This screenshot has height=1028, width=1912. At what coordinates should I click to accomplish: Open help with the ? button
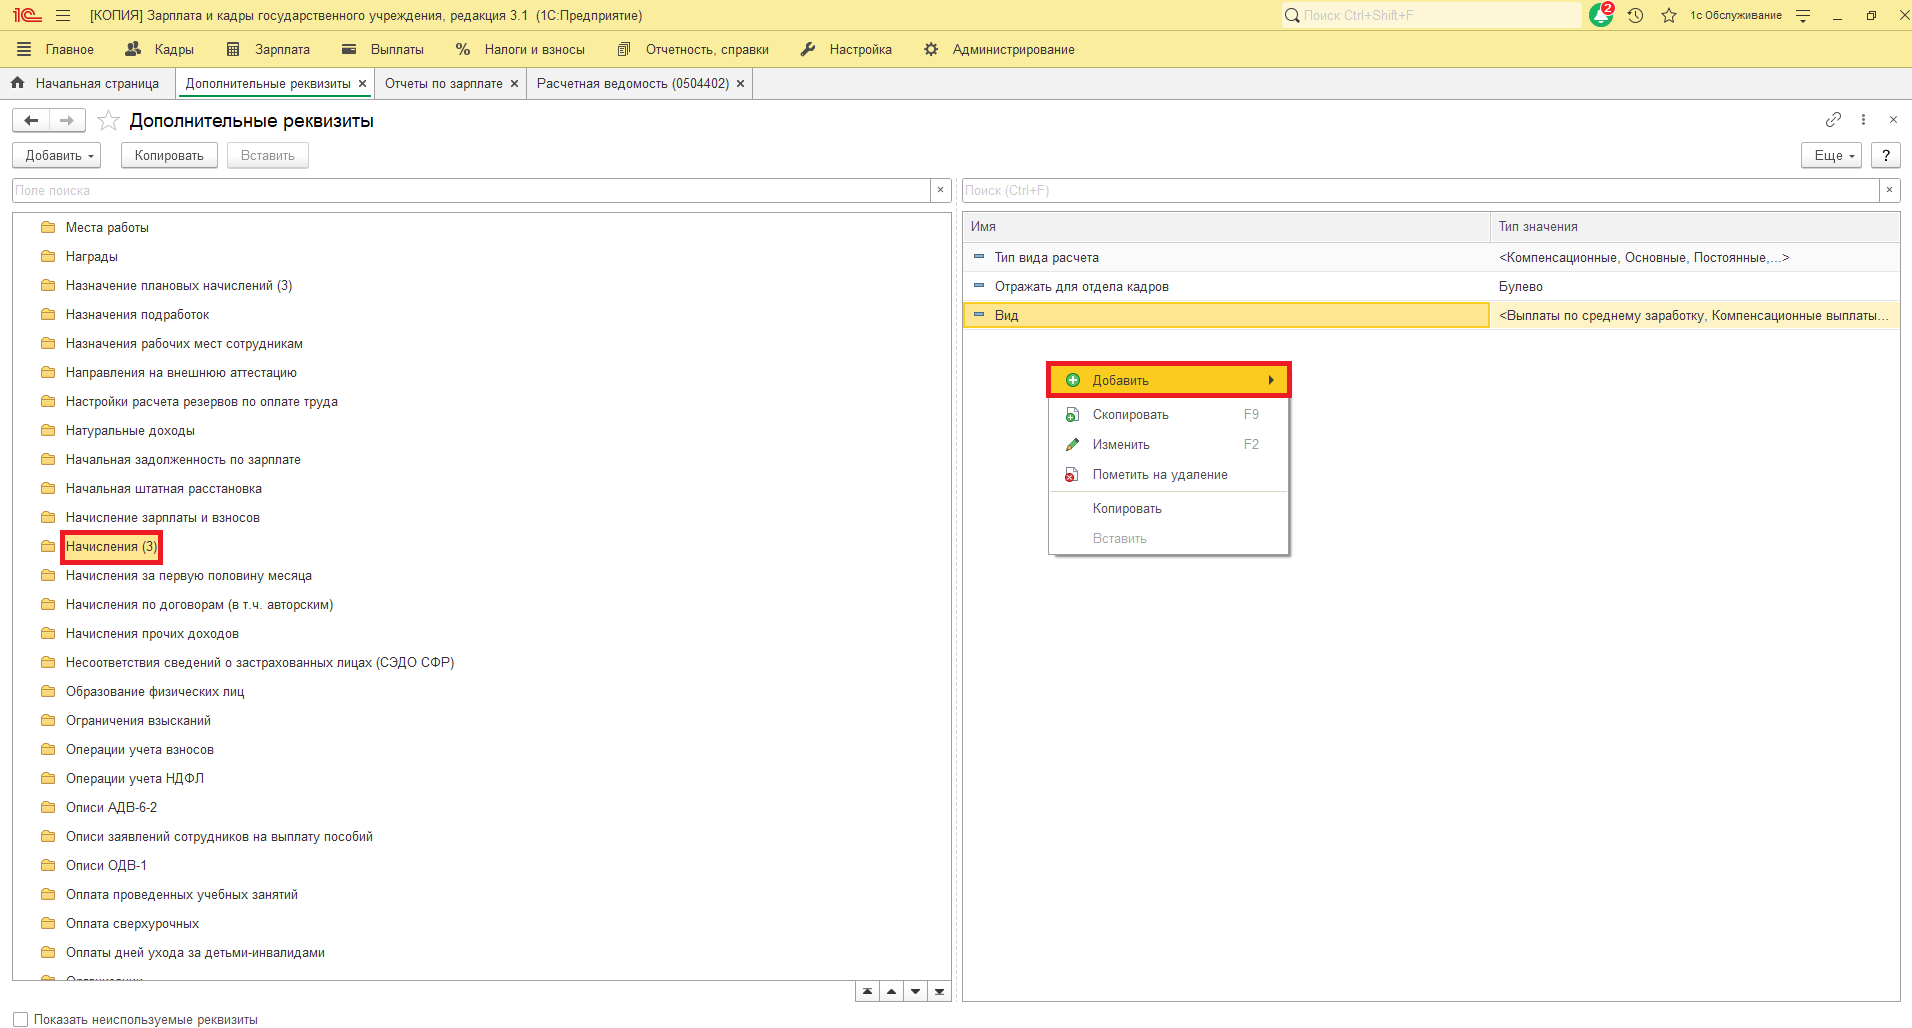coord(1886,156)
